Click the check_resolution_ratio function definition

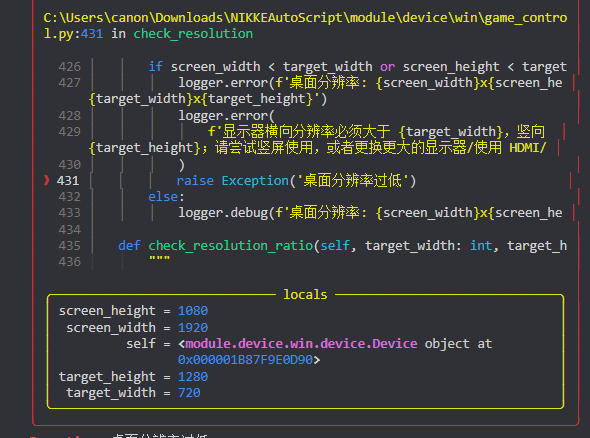click(x=231, y=246)
